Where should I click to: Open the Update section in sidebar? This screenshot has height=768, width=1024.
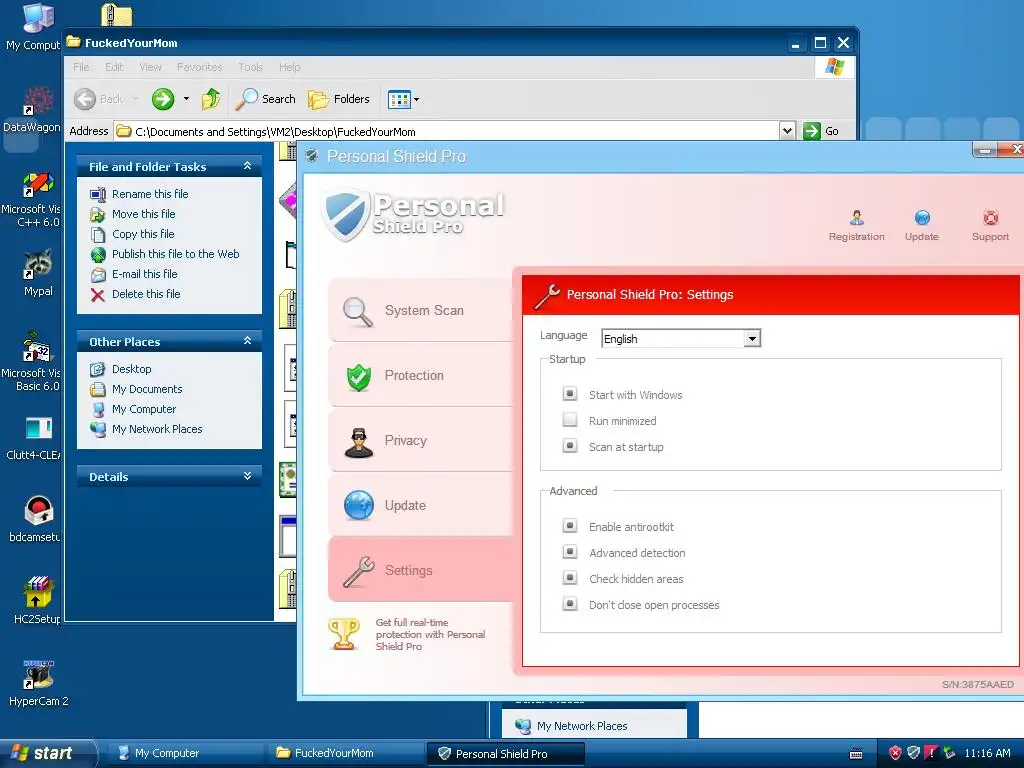[x=421, y=505]
